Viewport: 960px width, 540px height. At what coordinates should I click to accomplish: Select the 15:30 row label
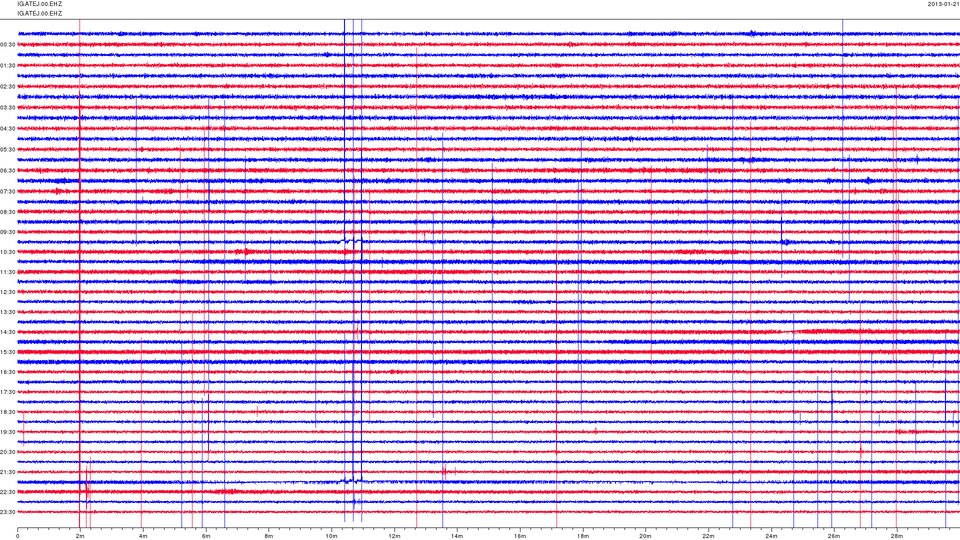coord(7,353)
